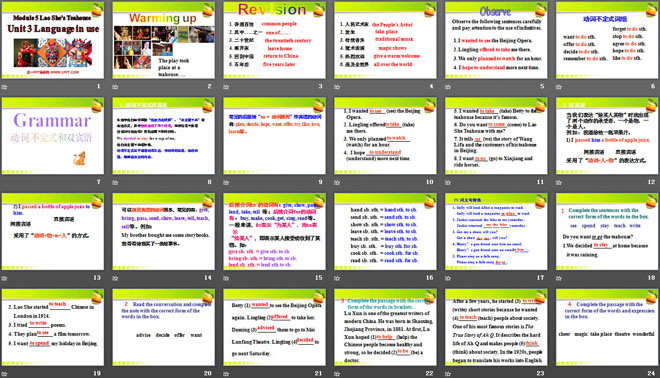Click the animation star under slide 19

[x=4, y=374]
